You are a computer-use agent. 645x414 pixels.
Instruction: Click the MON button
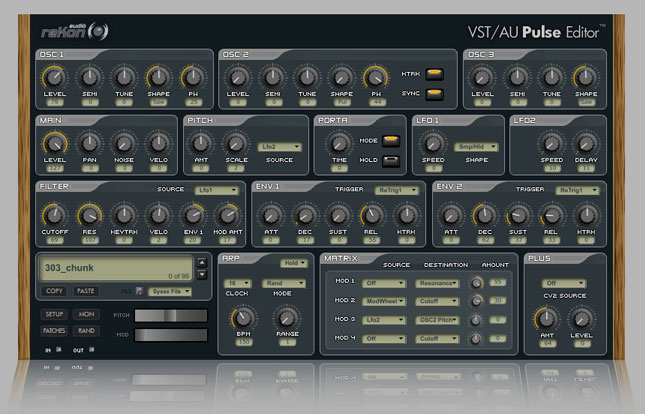click(86, 314)
